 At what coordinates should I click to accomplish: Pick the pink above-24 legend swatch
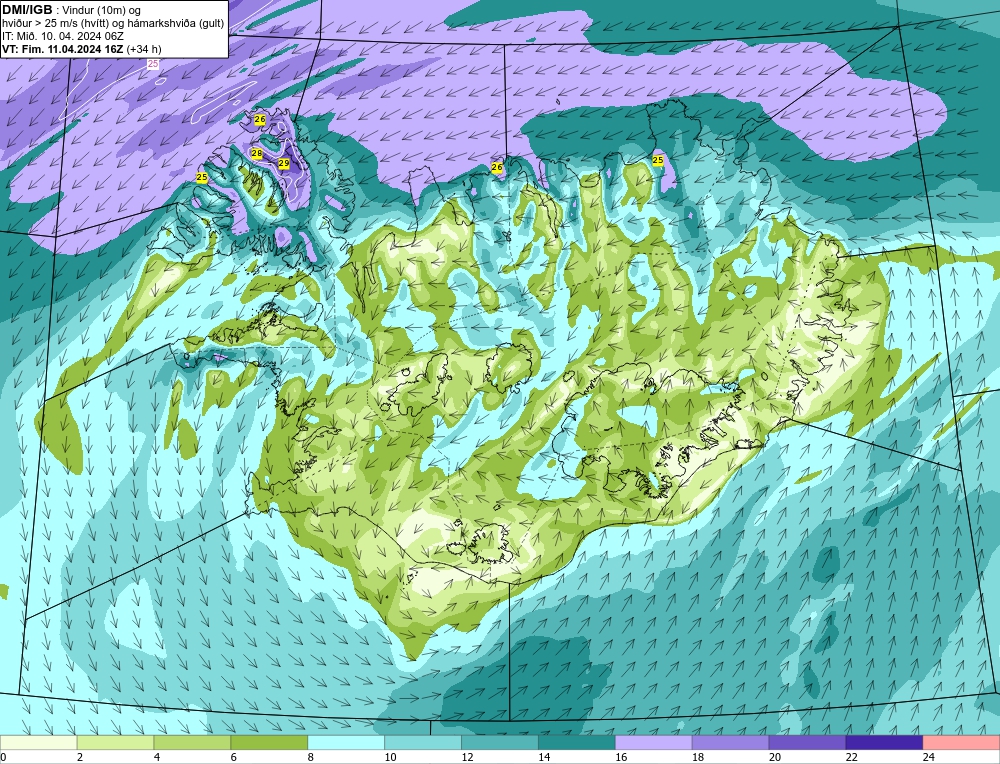pos(961,743)
